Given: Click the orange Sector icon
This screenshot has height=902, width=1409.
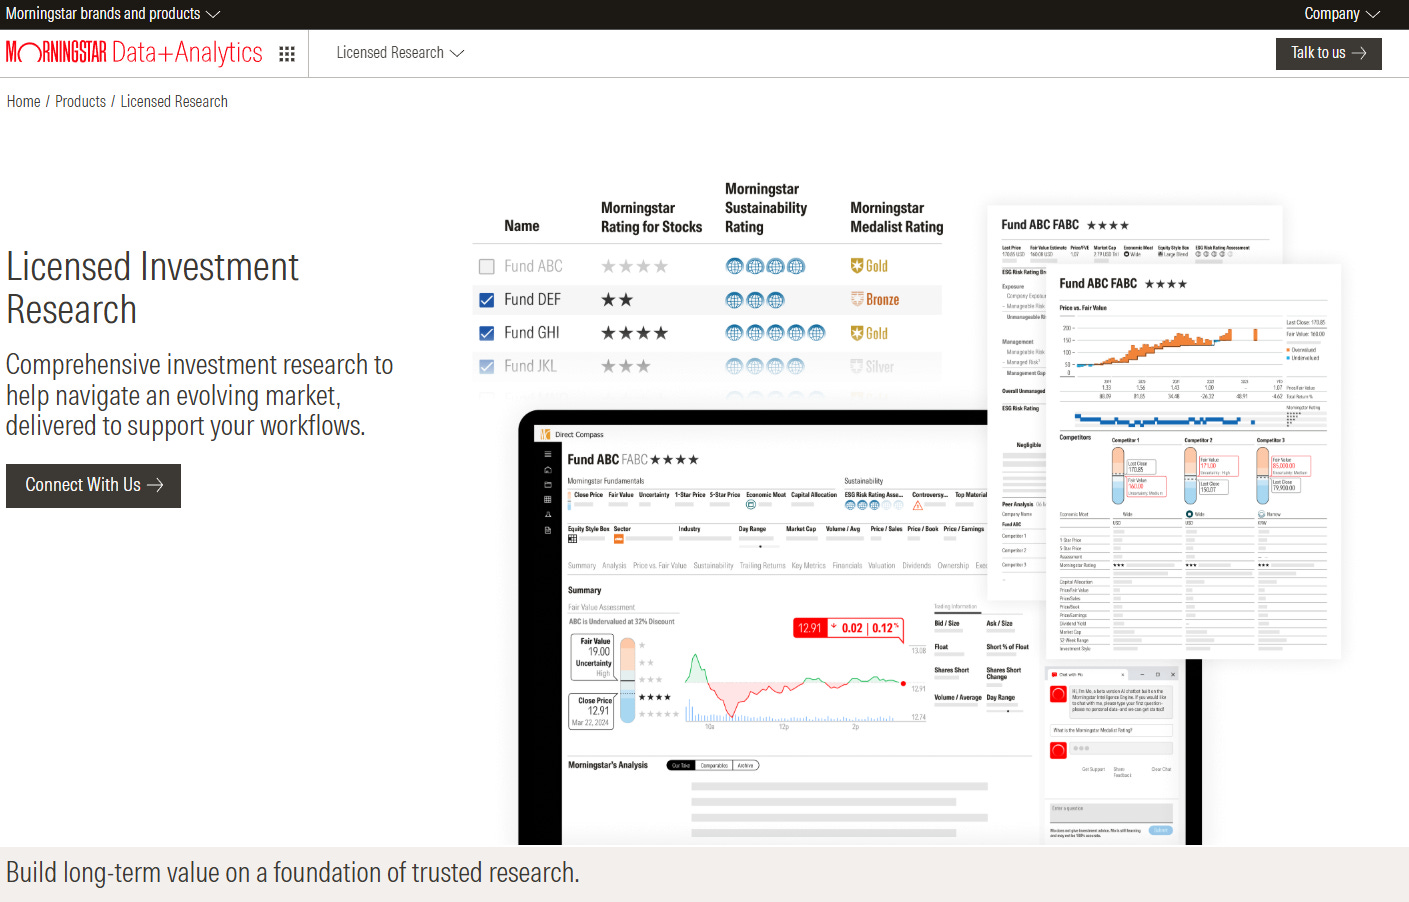Looking at the screenshot, I should 619,539.
